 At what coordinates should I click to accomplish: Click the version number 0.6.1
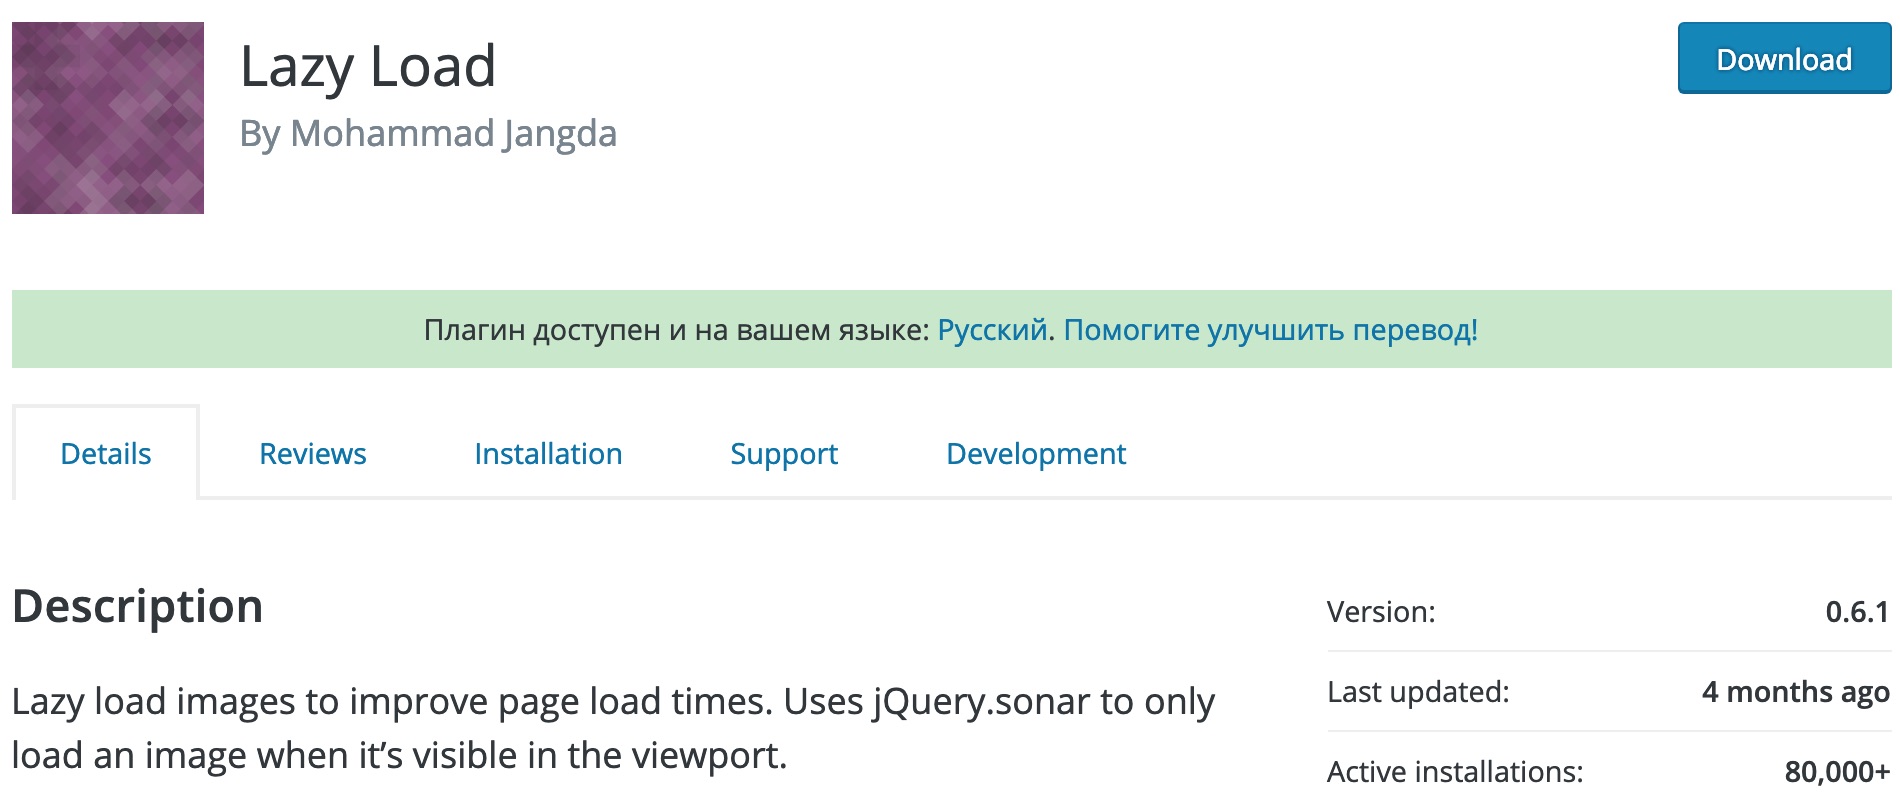click(x=1857, y=612)
